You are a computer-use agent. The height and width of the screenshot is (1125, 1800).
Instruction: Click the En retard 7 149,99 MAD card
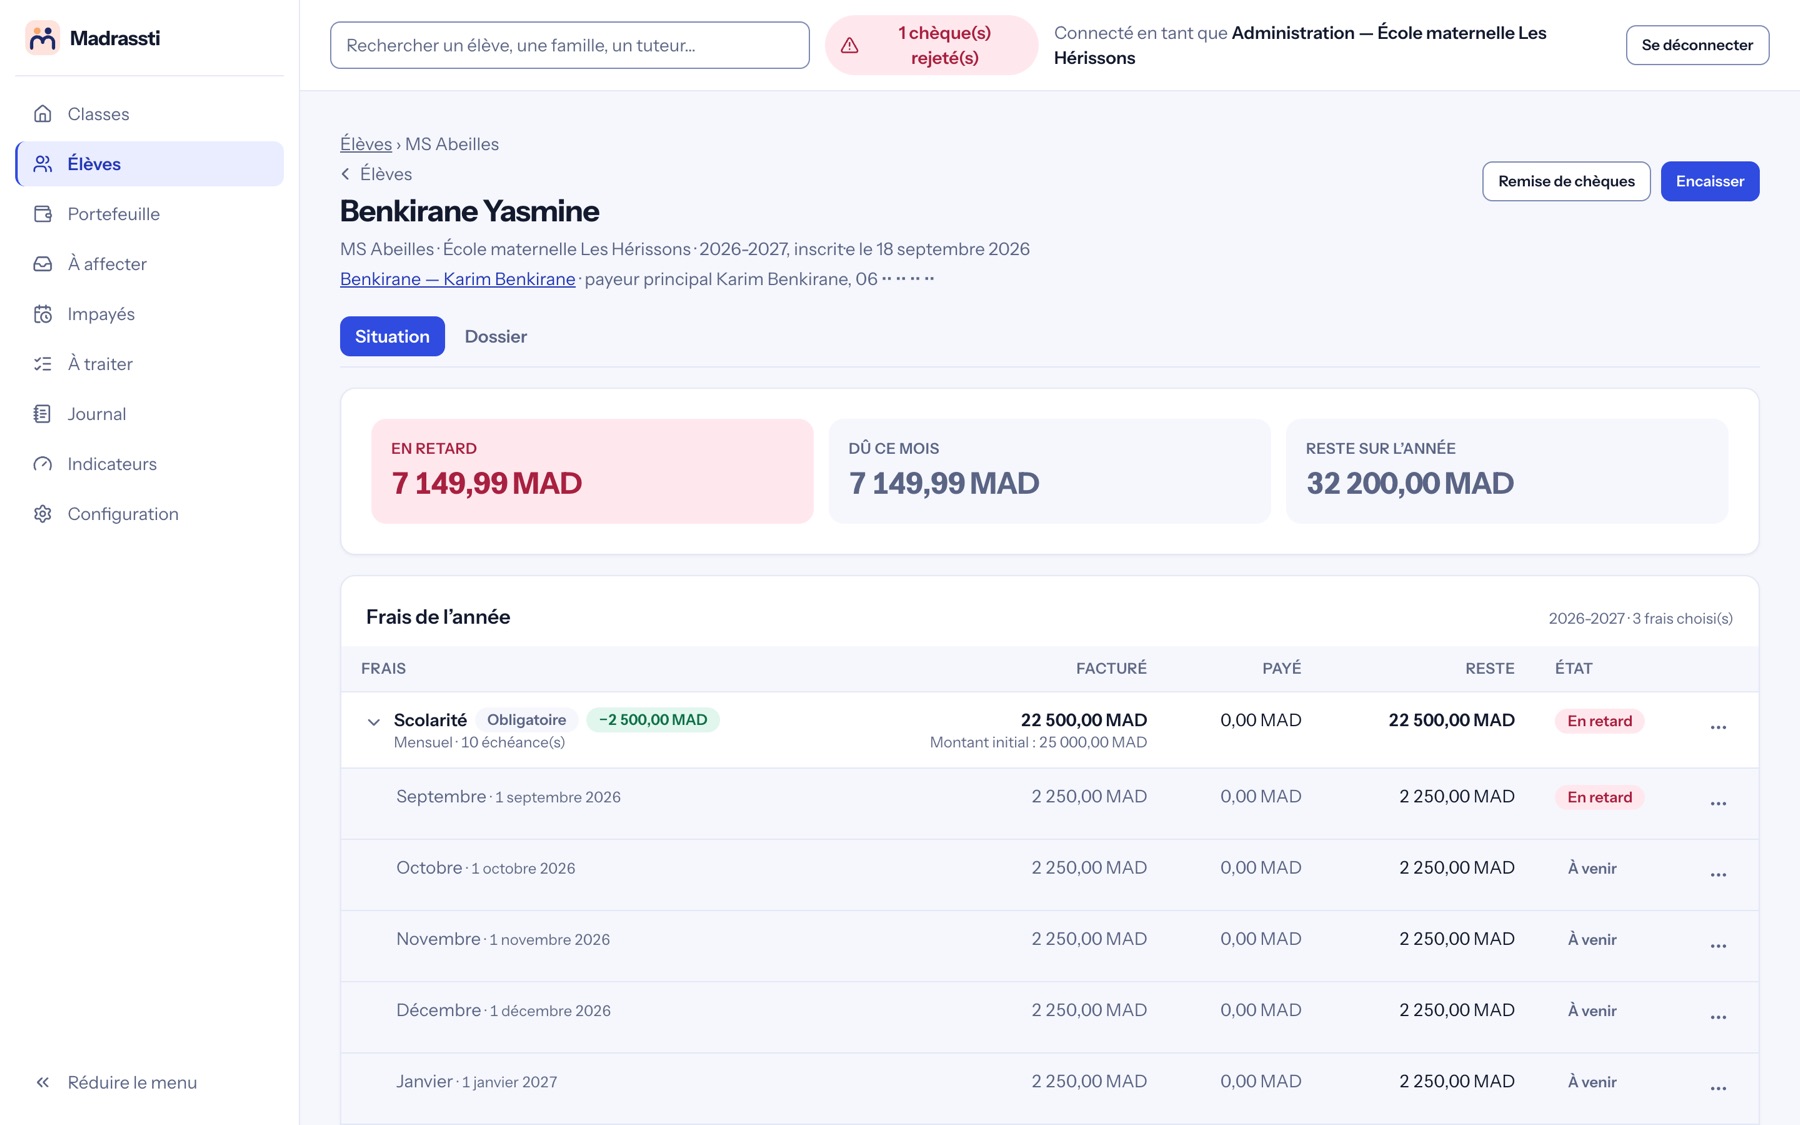[x=592, y=471]
